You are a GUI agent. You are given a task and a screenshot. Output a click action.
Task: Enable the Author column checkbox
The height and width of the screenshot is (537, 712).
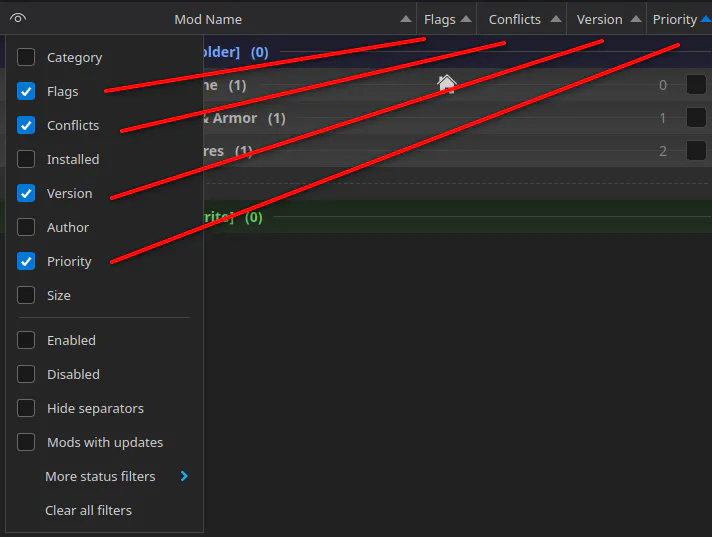coord(26,227)
